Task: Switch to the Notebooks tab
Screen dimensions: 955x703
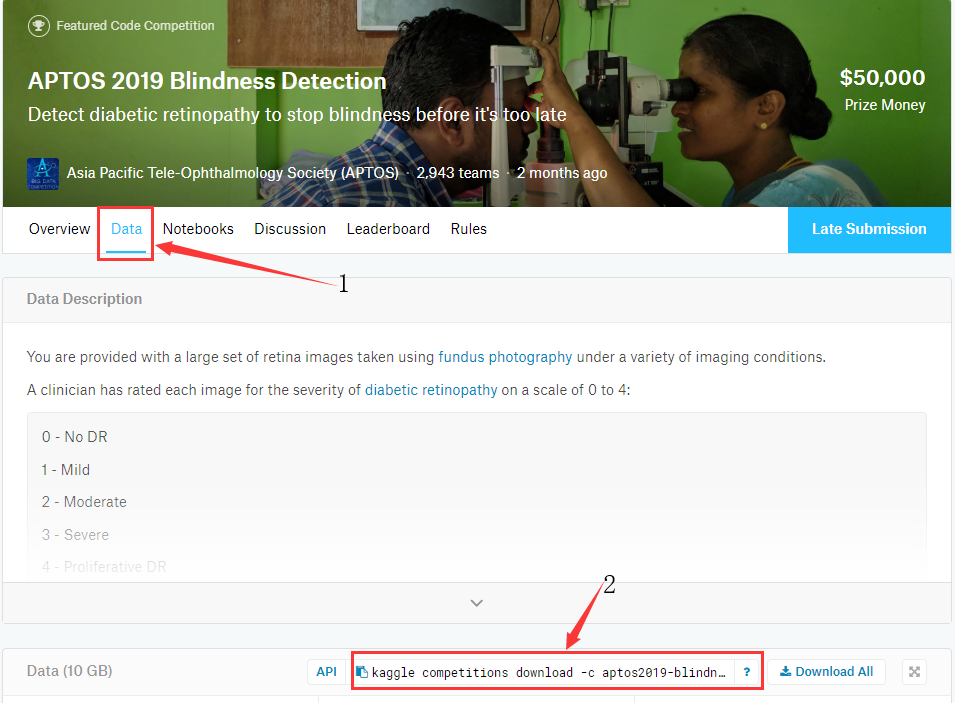Action: click(x=198, y=229)
